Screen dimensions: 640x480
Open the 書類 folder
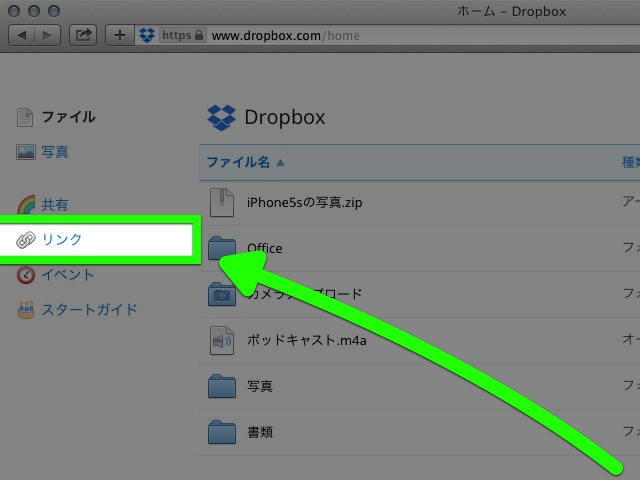(260, 432)
